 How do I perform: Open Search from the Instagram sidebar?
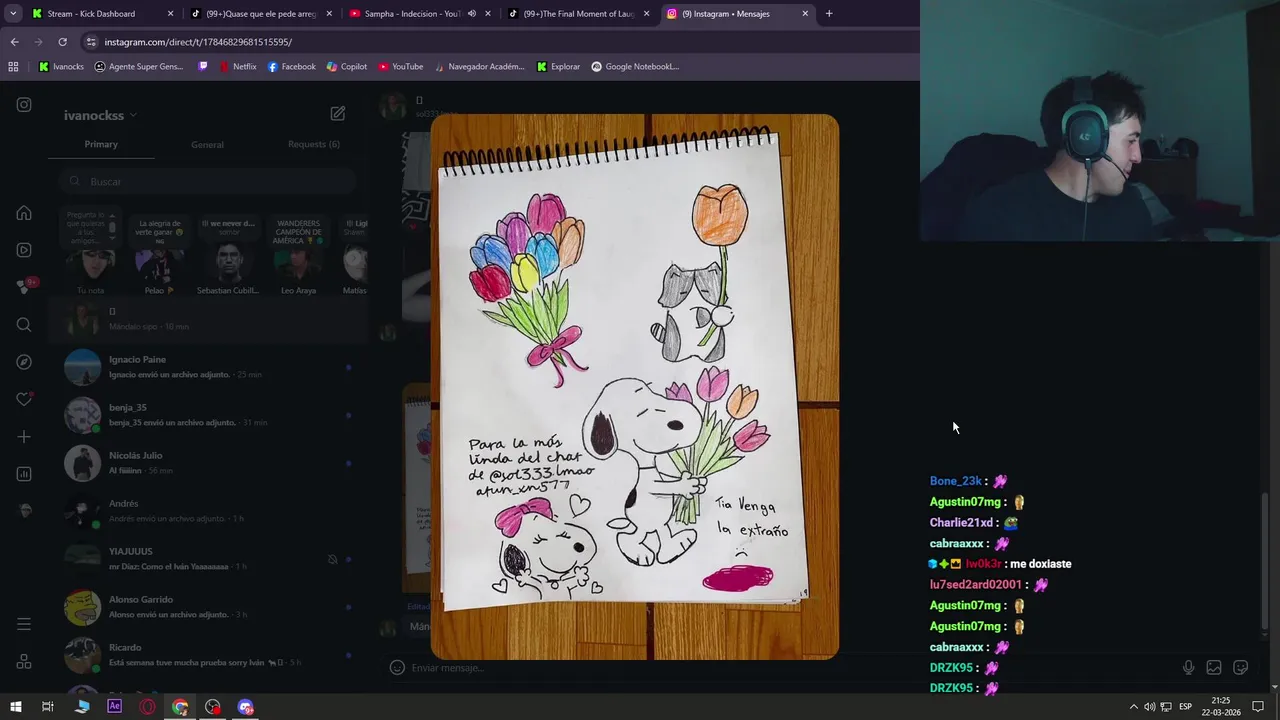pos(24,325)
